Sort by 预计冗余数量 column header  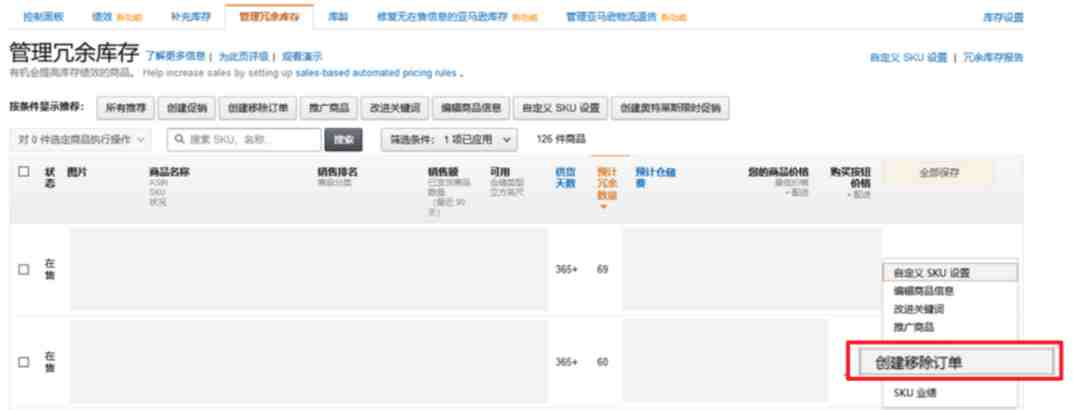coord(607,183)
